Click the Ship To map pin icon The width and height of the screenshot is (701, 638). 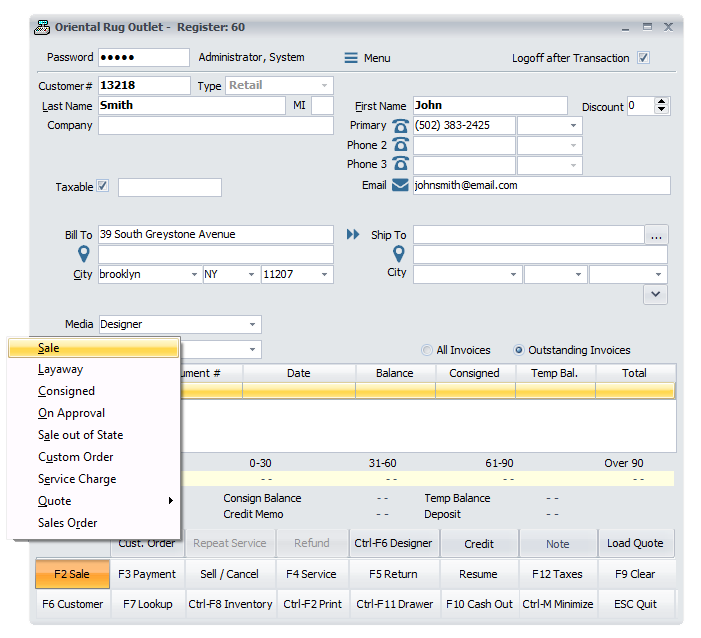398,254
